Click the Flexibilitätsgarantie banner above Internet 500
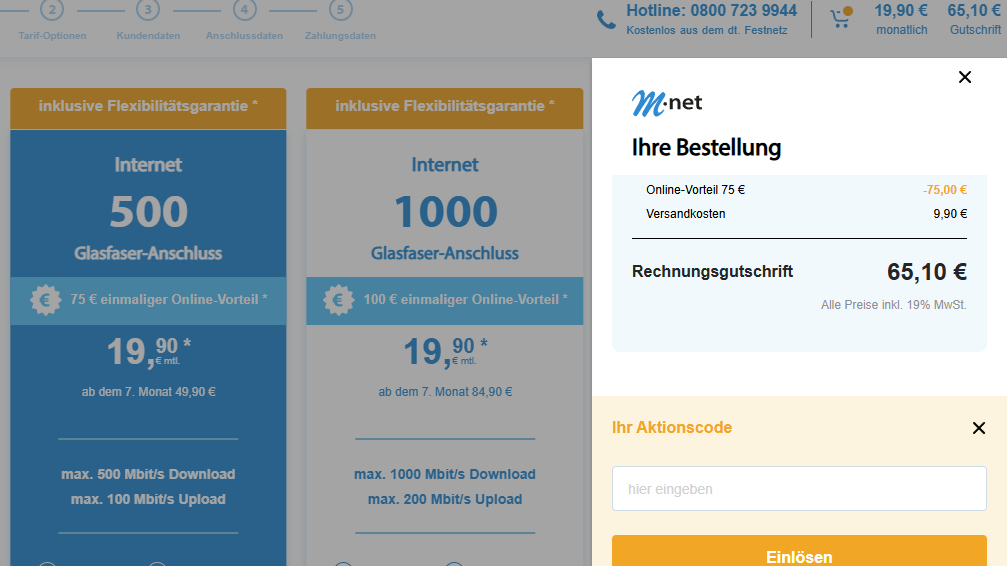1007x566 pixels. point(148,107)
